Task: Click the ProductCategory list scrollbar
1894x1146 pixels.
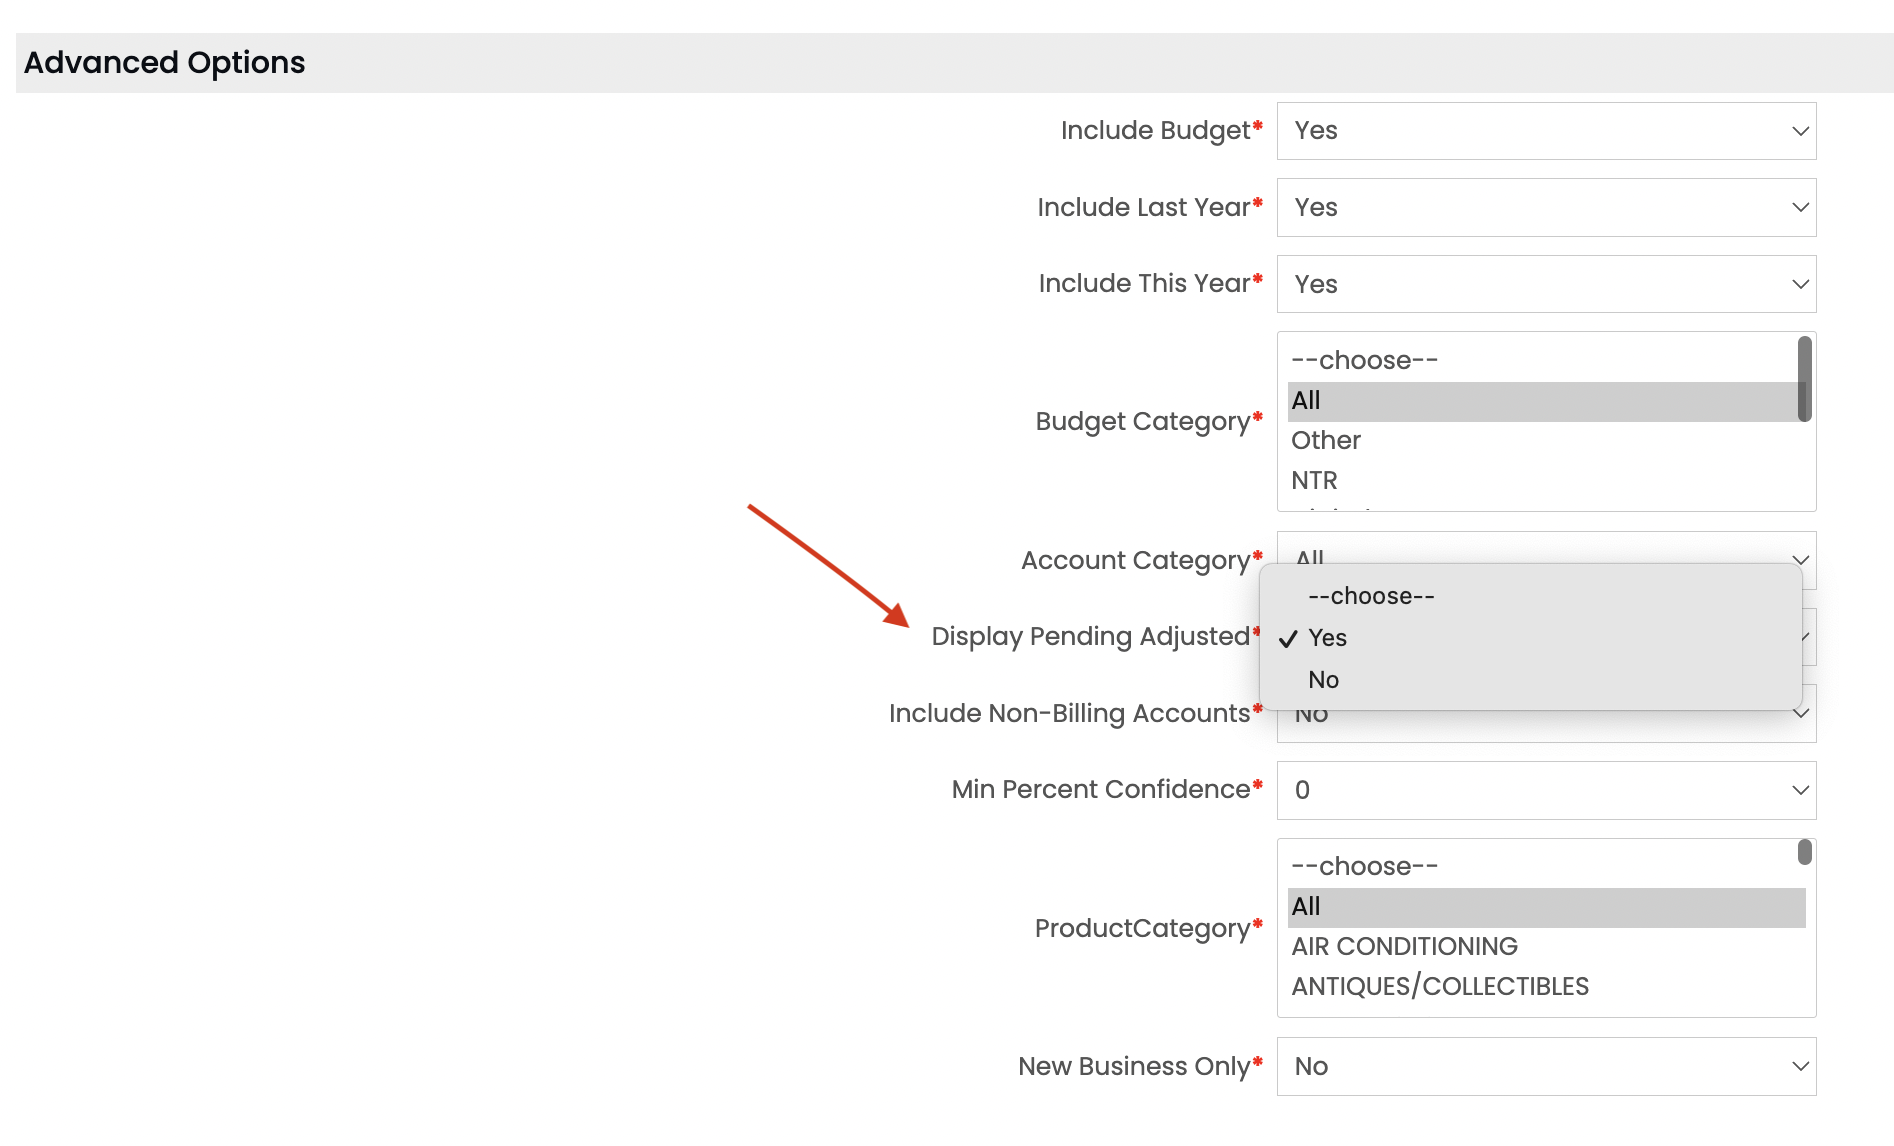Action: [1805, 852]
